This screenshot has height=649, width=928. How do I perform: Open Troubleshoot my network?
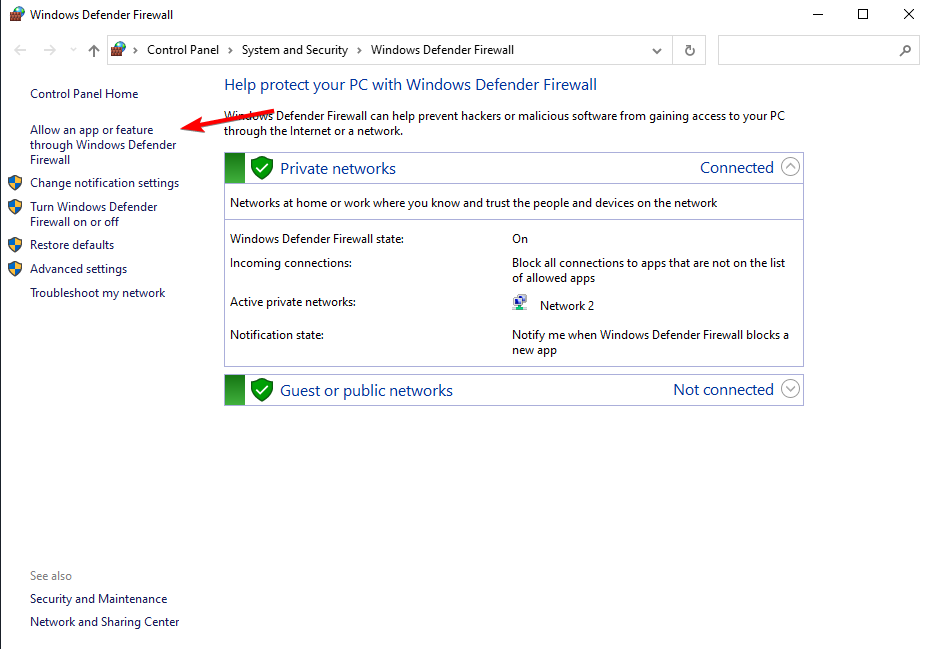(98, 293)
